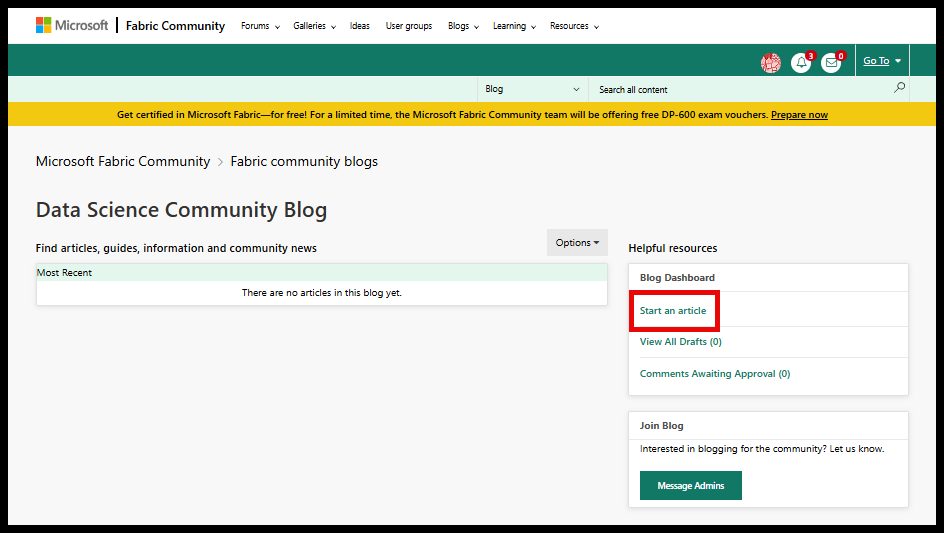The image size is (944, 533).
Task: Open the Fabric Community home link
Action: [175, 26]
